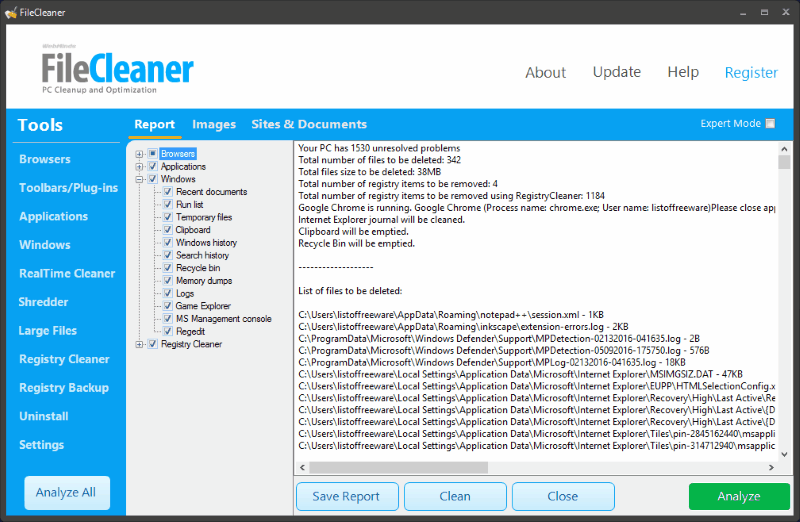Open Settings in the sidebar
The height and width of the screenshot is (522, 800).
tap(41, 445)
